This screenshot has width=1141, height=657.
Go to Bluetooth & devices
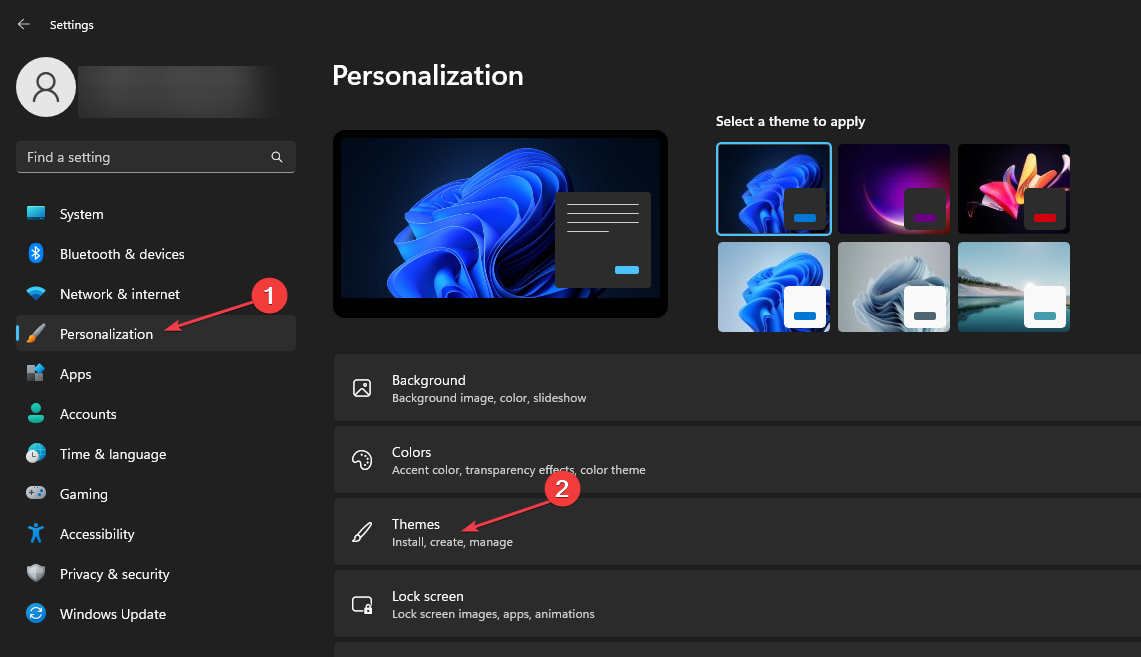coord(156,254)
